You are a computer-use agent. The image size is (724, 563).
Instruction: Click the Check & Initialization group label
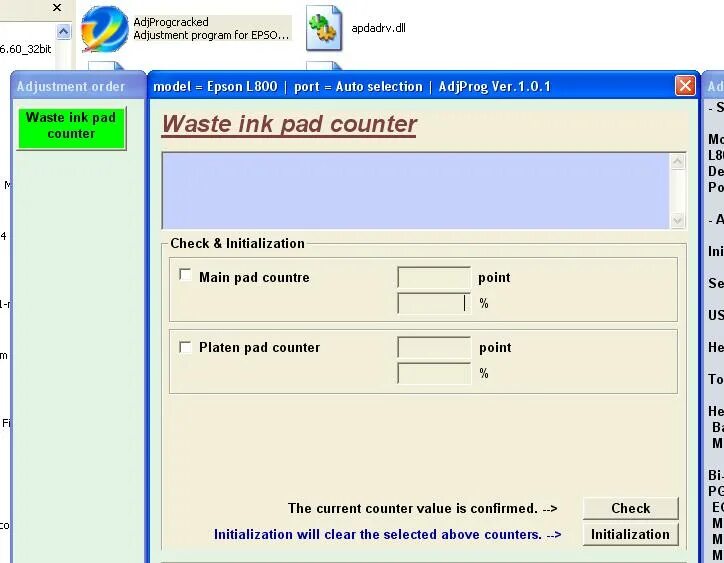237,243
